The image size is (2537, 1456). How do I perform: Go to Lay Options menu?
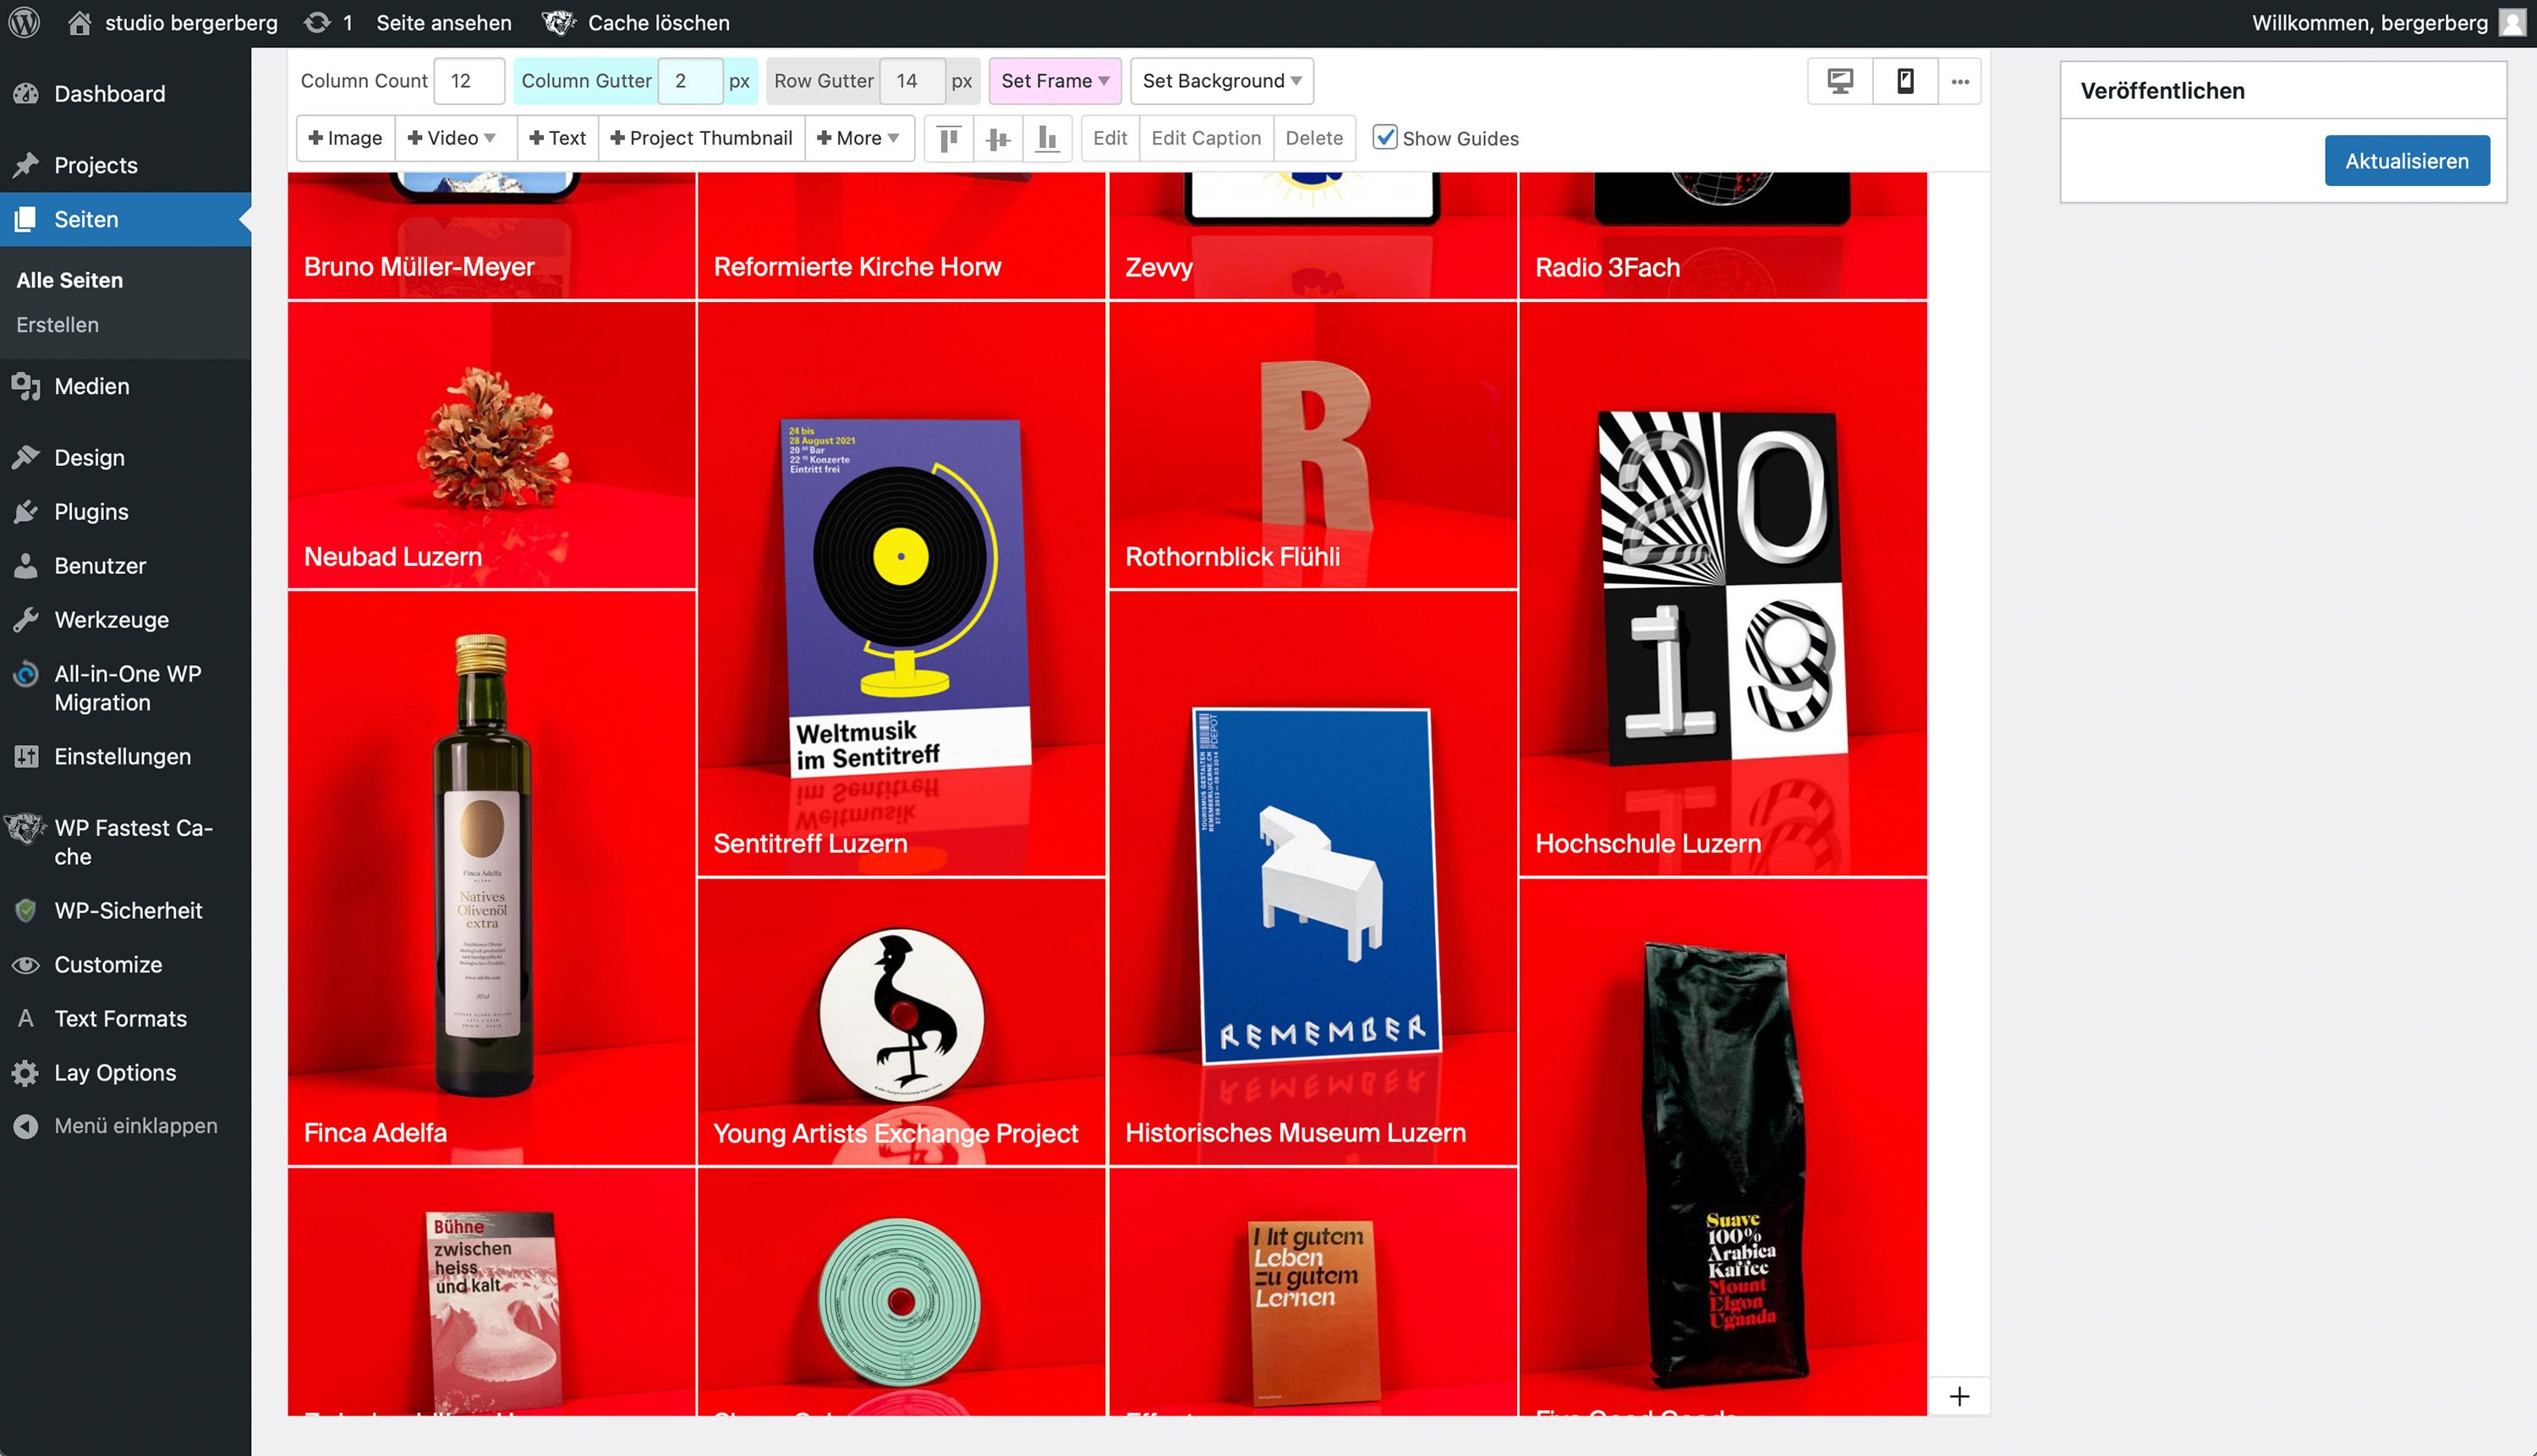[x=115, y=1072]
